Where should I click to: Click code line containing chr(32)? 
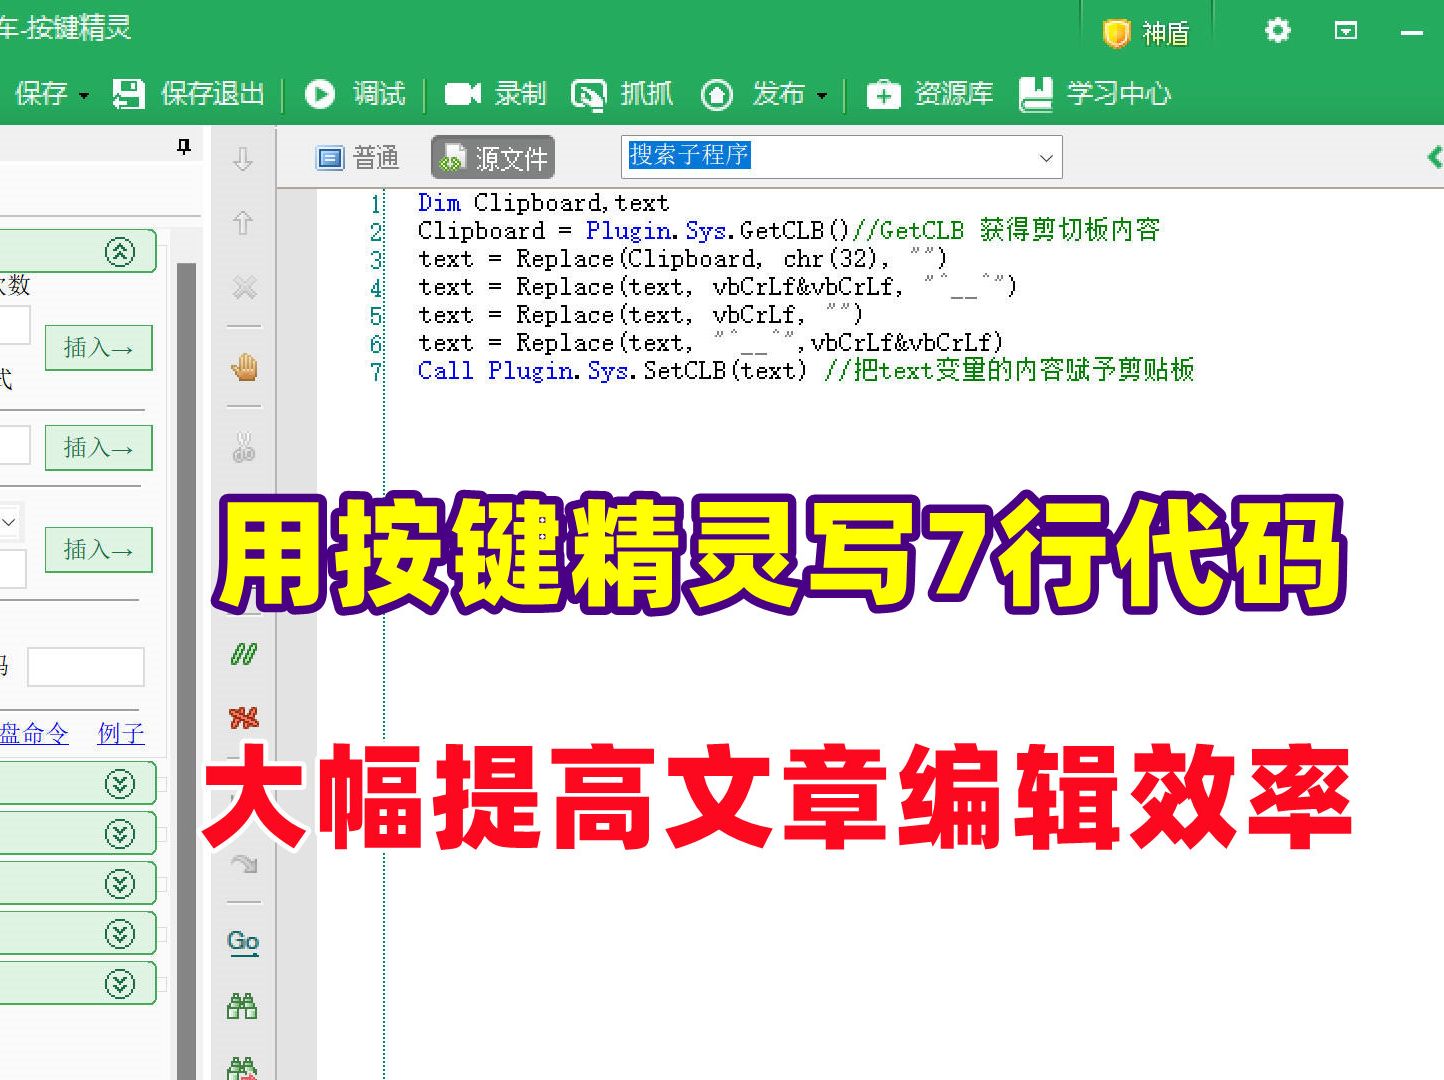point(682,259)
